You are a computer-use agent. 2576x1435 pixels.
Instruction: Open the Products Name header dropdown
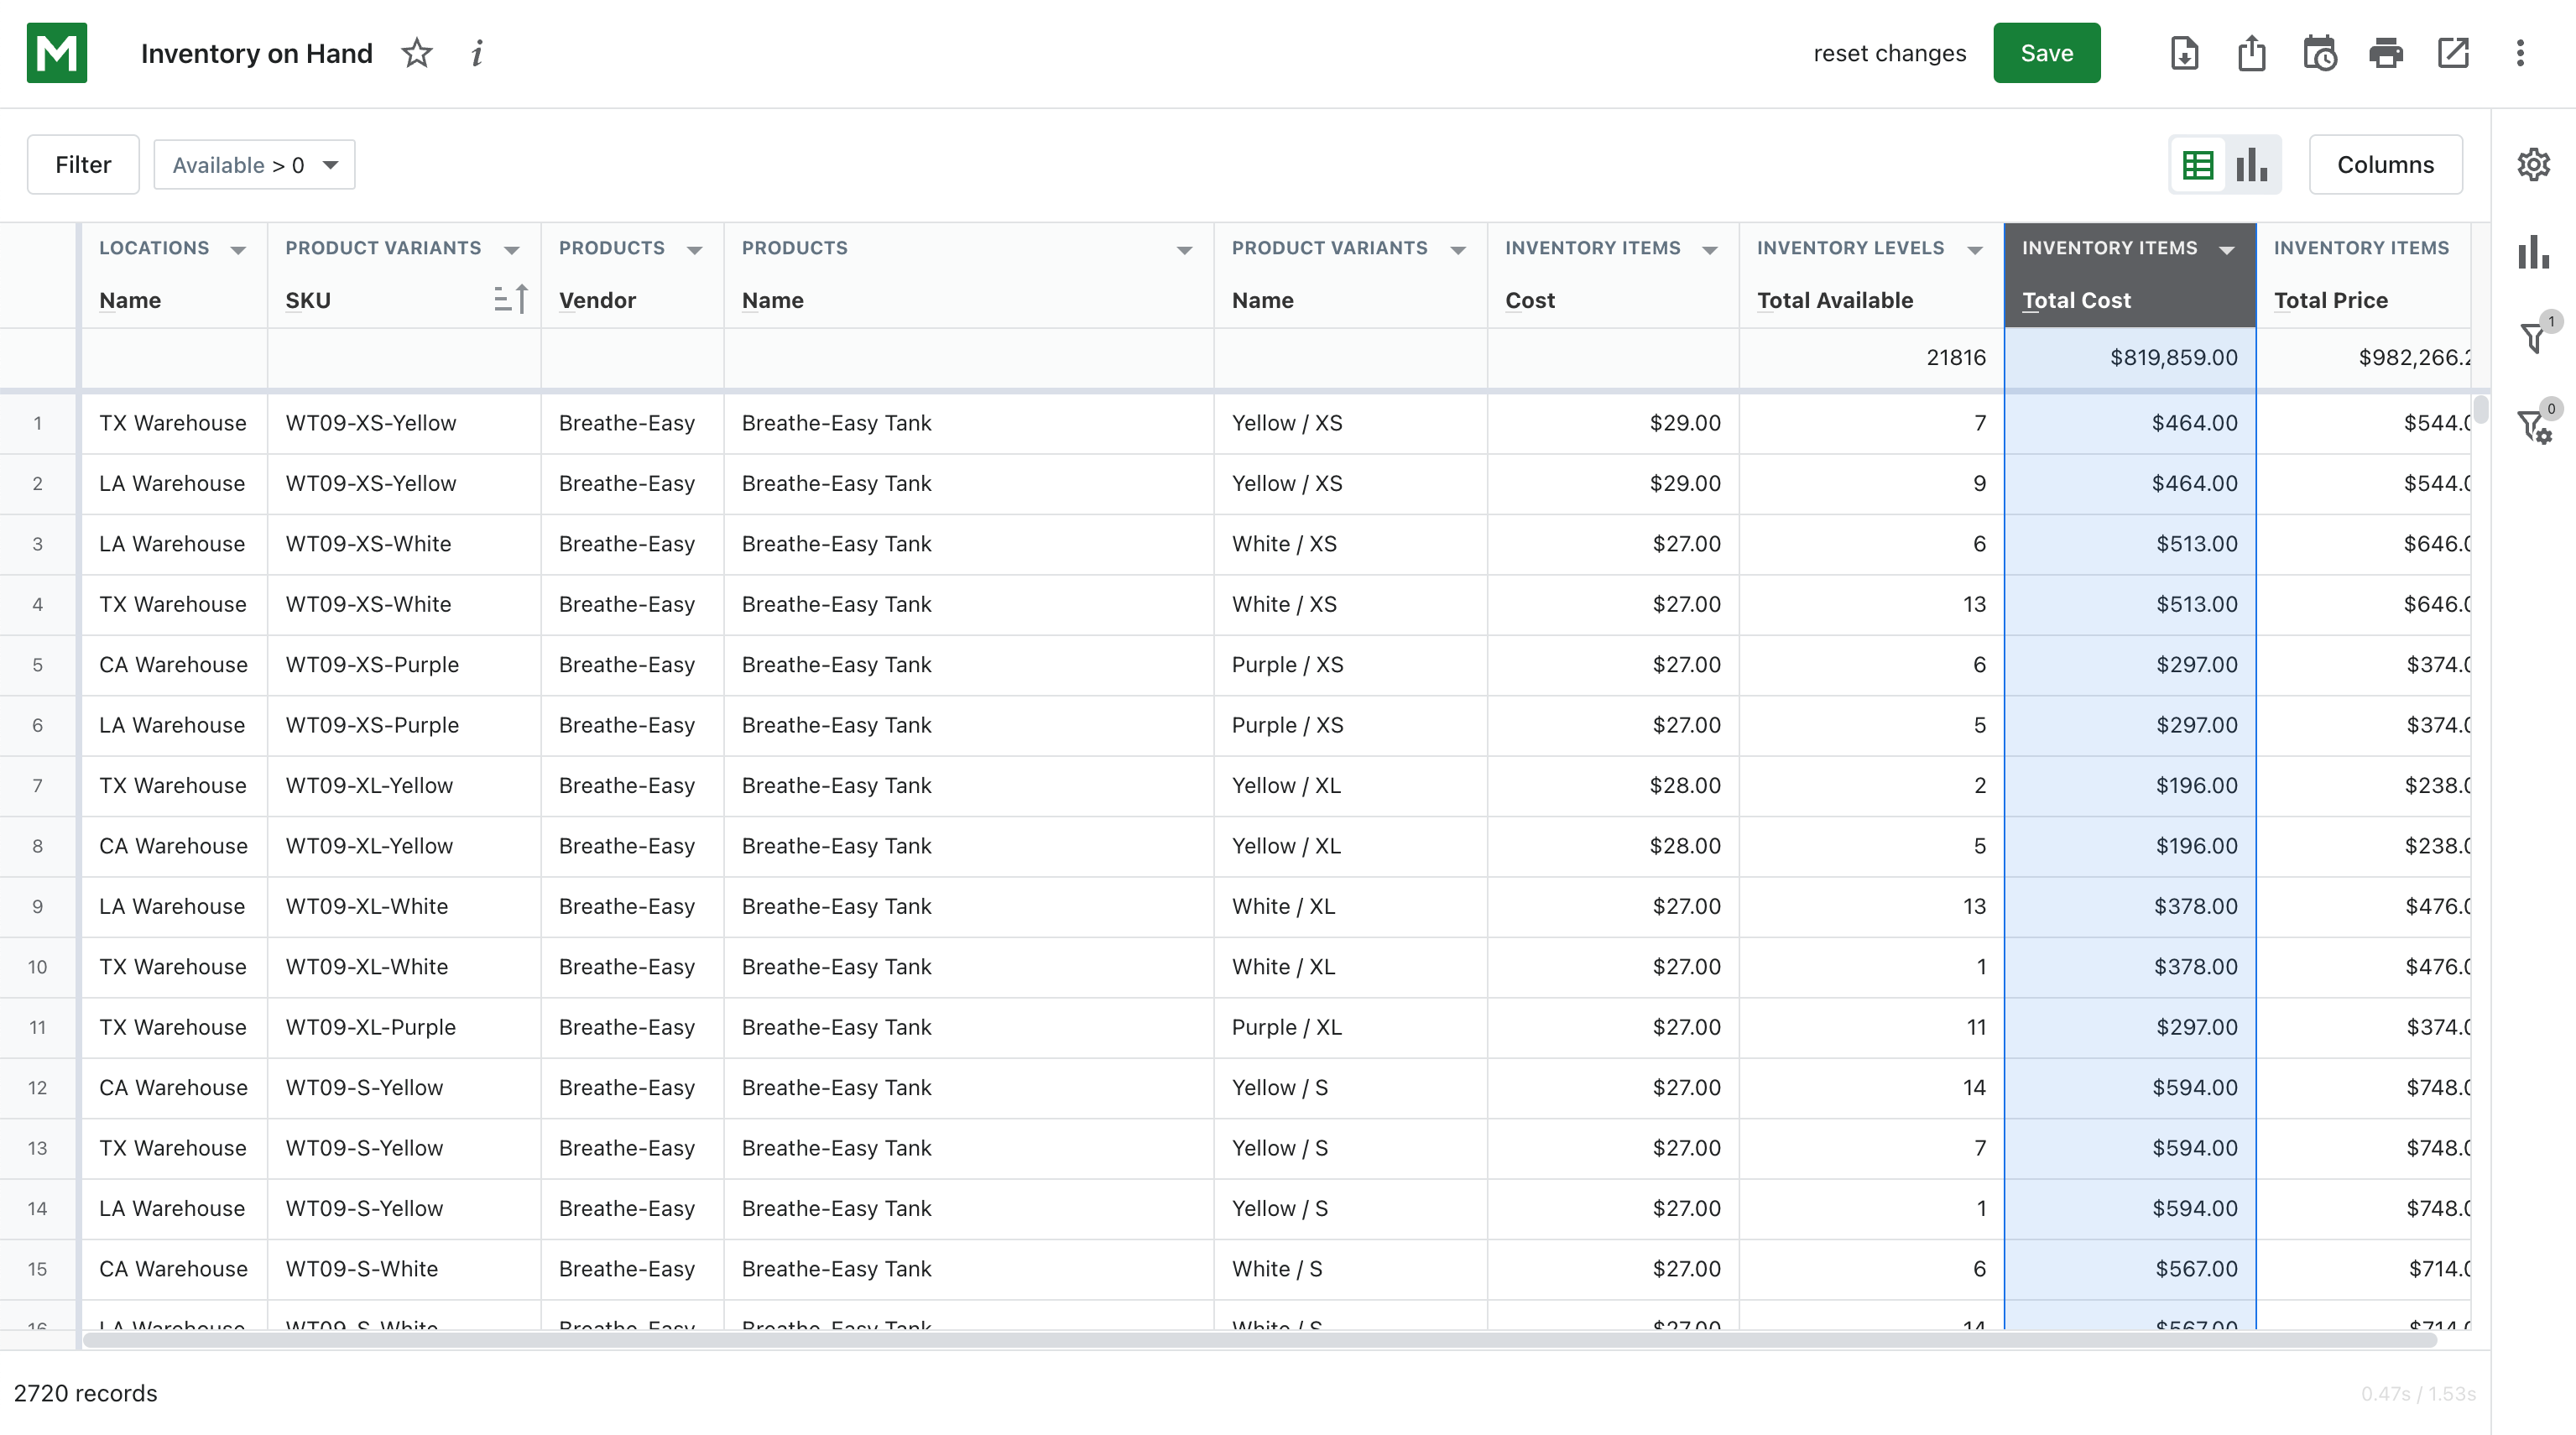click(x=1184, y=249)
